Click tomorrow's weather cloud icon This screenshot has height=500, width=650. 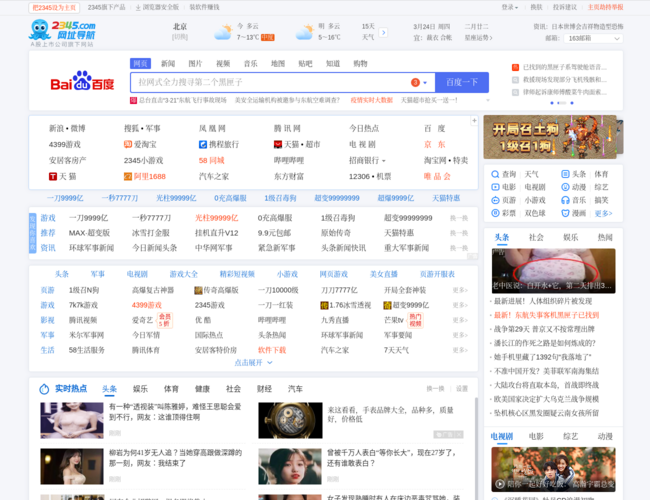pos(305,32)
